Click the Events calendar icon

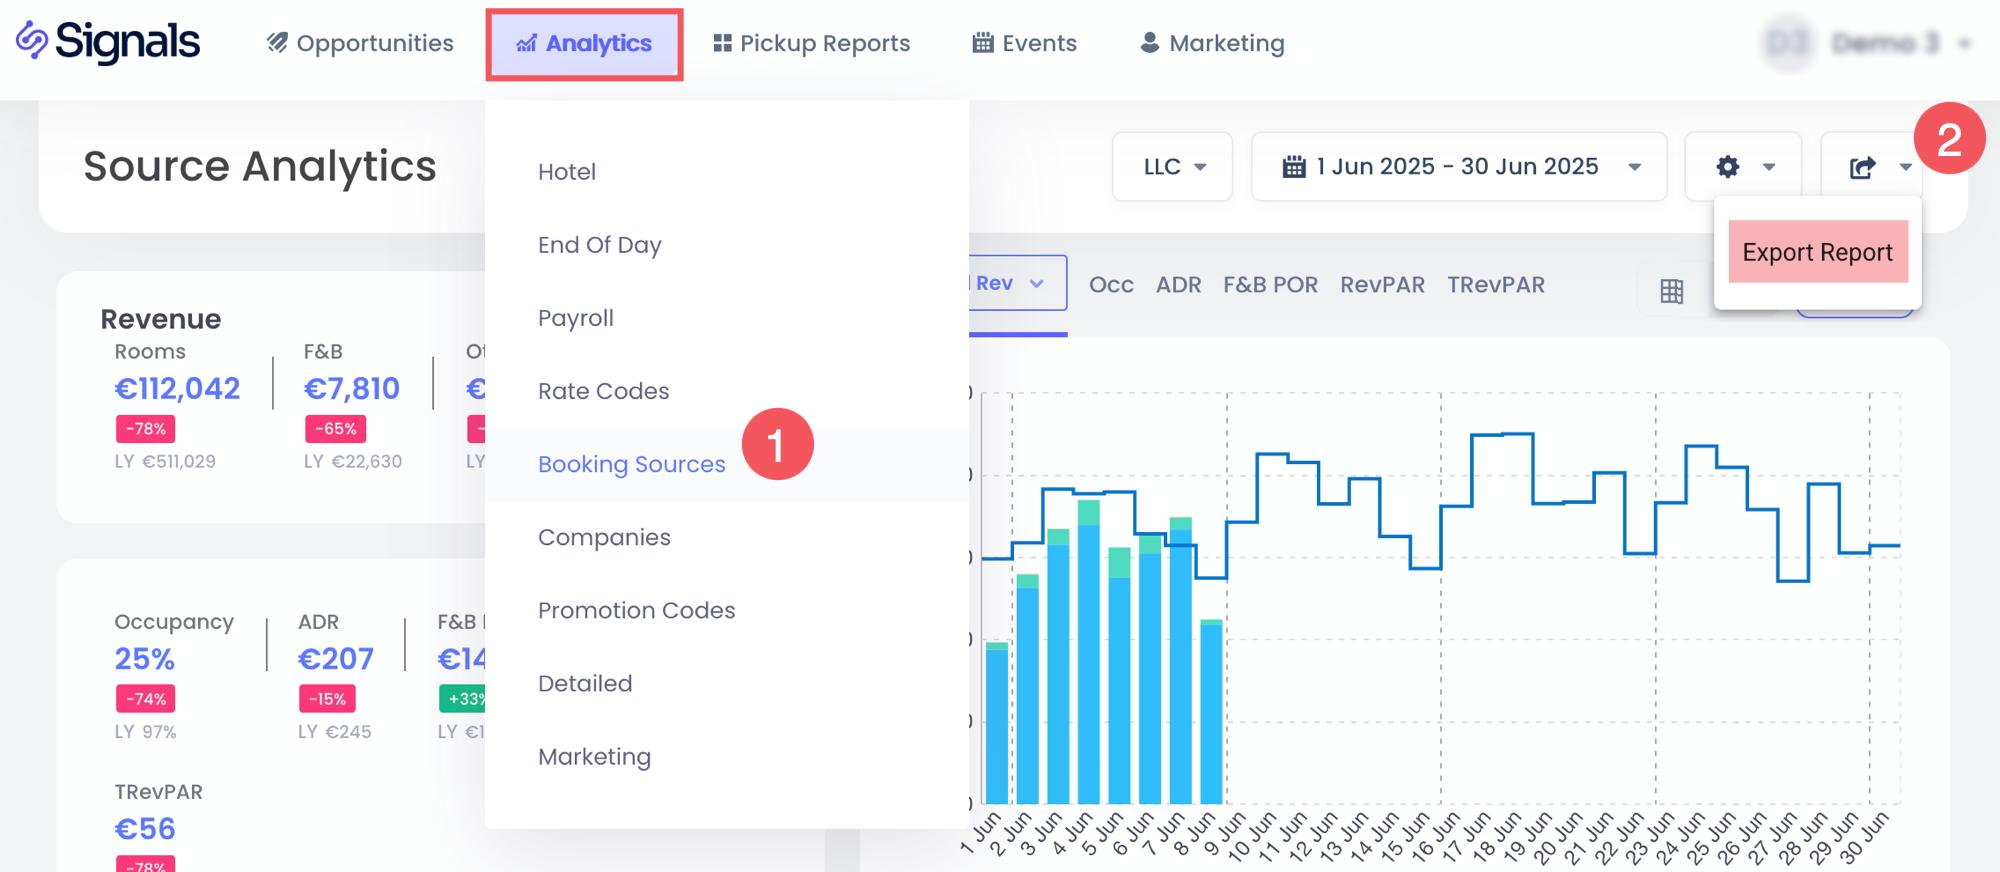pos(983,43)
